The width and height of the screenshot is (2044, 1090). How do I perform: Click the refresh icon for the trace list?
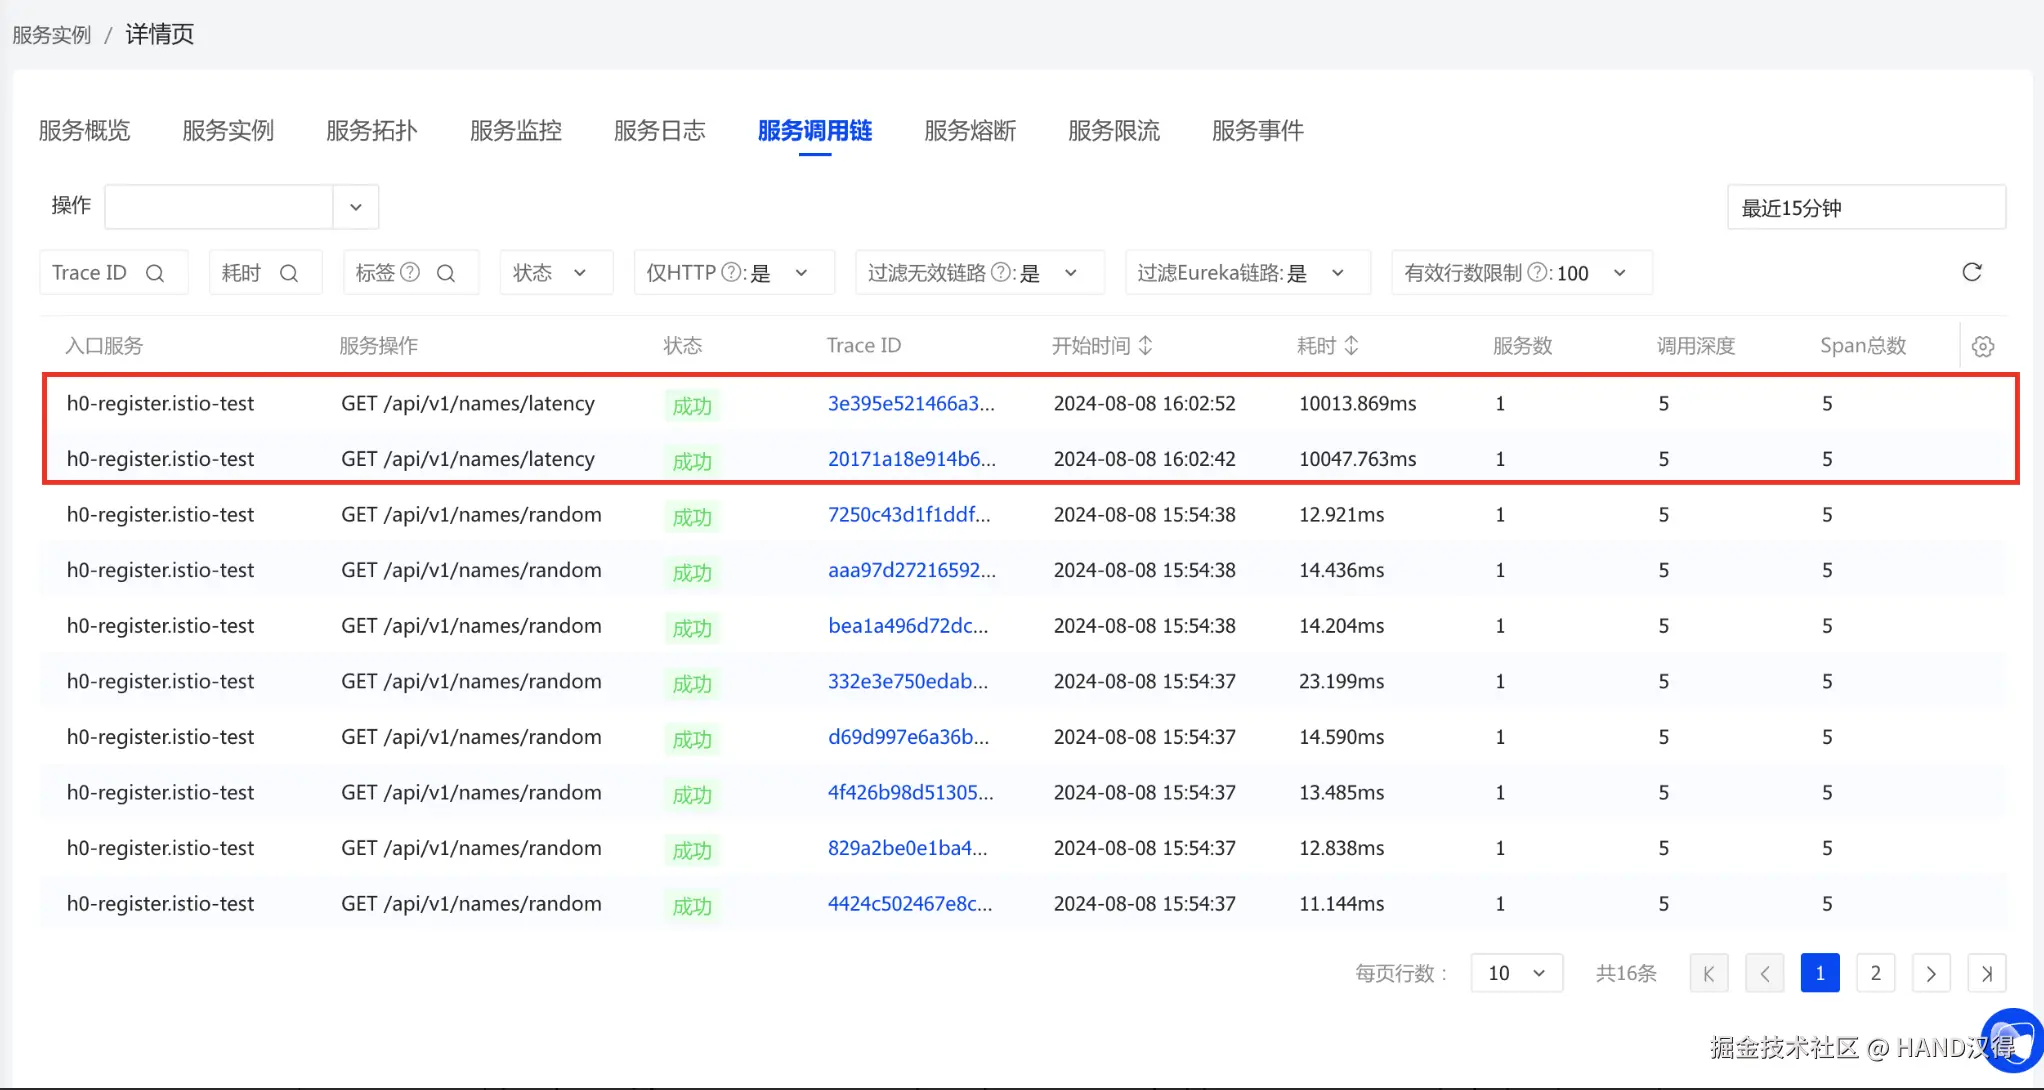pos(1971,272)
